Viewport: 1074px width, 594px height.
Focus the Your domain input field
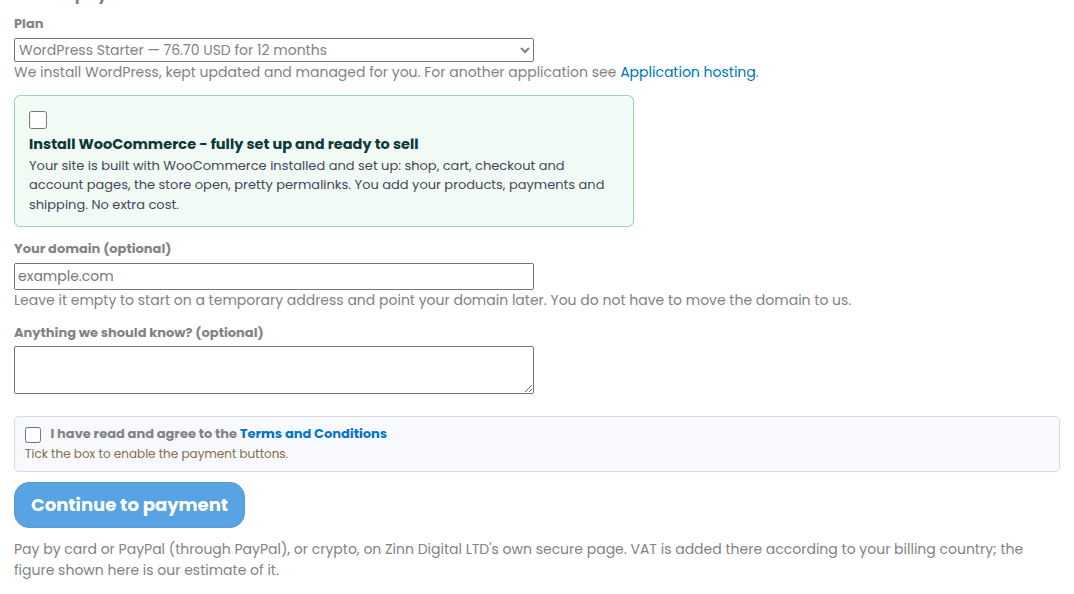pos(273,276)
